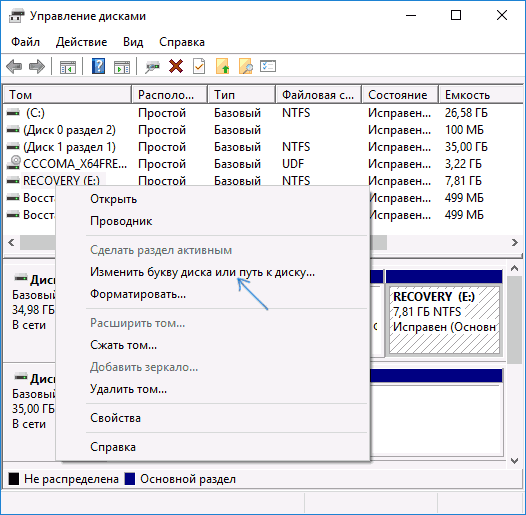Image resolution: width=526 pixels, height=515 pixels.
Task: Click the UDF file system cell
Action: [x=293, y=164]
